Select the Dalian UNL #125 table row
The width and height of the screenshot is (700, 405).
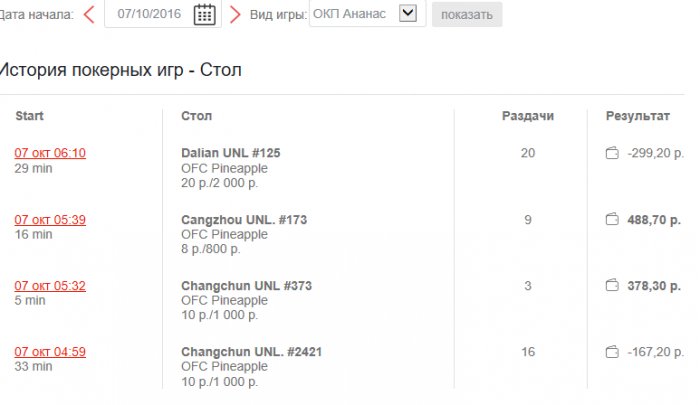[231, 153]
